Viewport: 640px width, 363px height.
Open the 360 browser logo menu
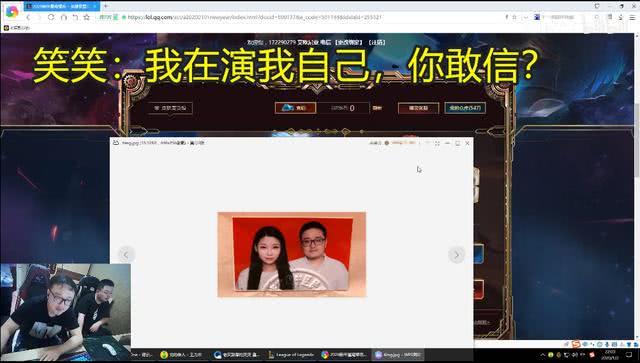(12, 11)
